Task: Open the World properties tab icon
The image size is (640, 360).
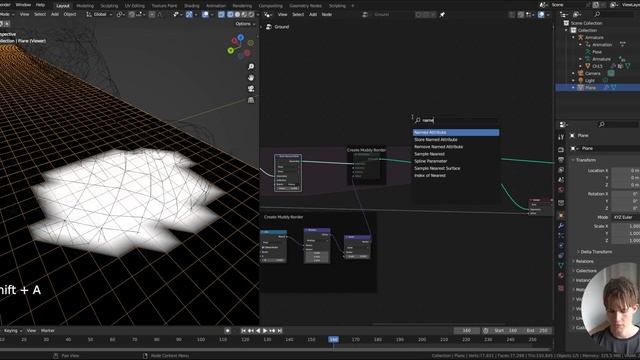Action: point(561,190)
